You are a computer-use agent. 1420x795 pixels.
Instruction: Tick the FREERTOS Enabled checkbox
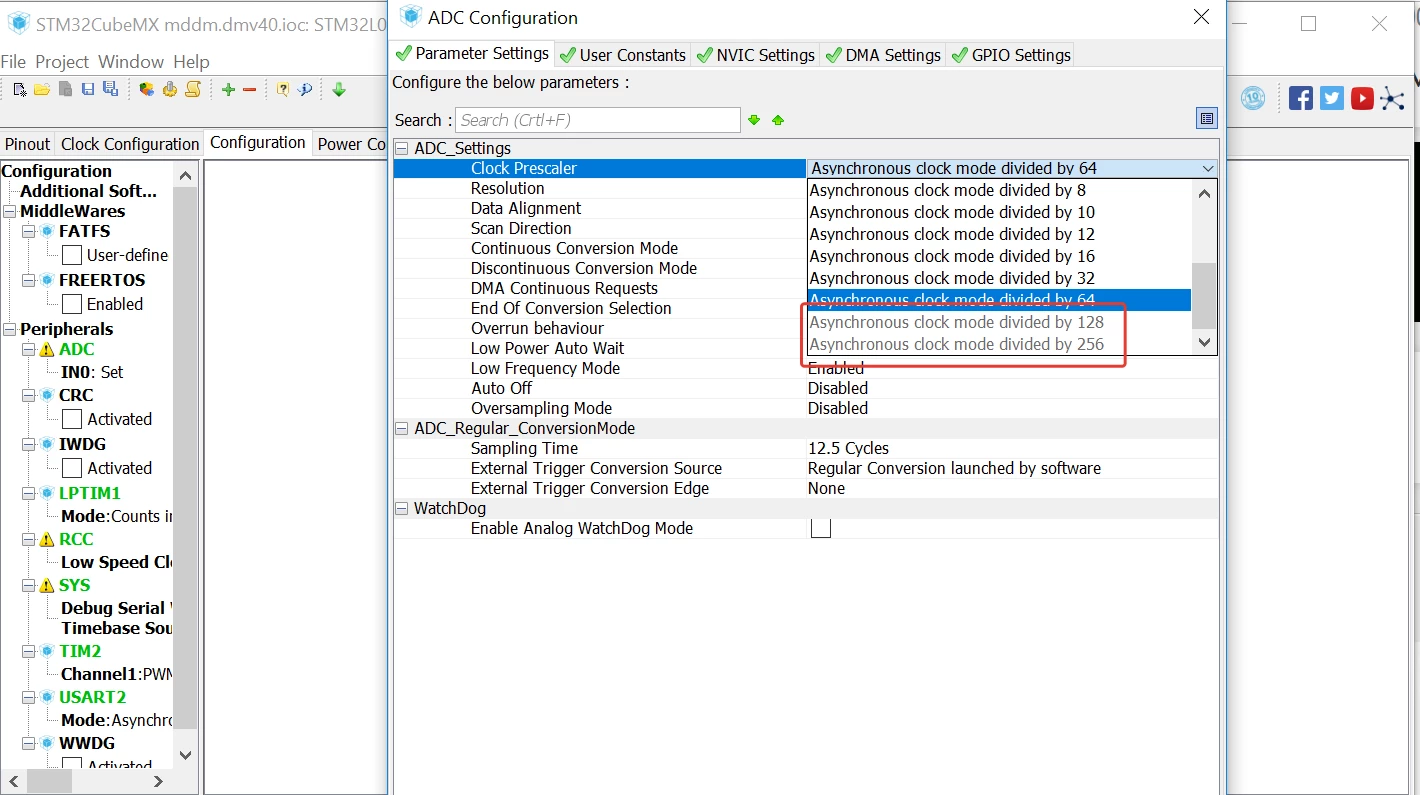tap(72, 304)
